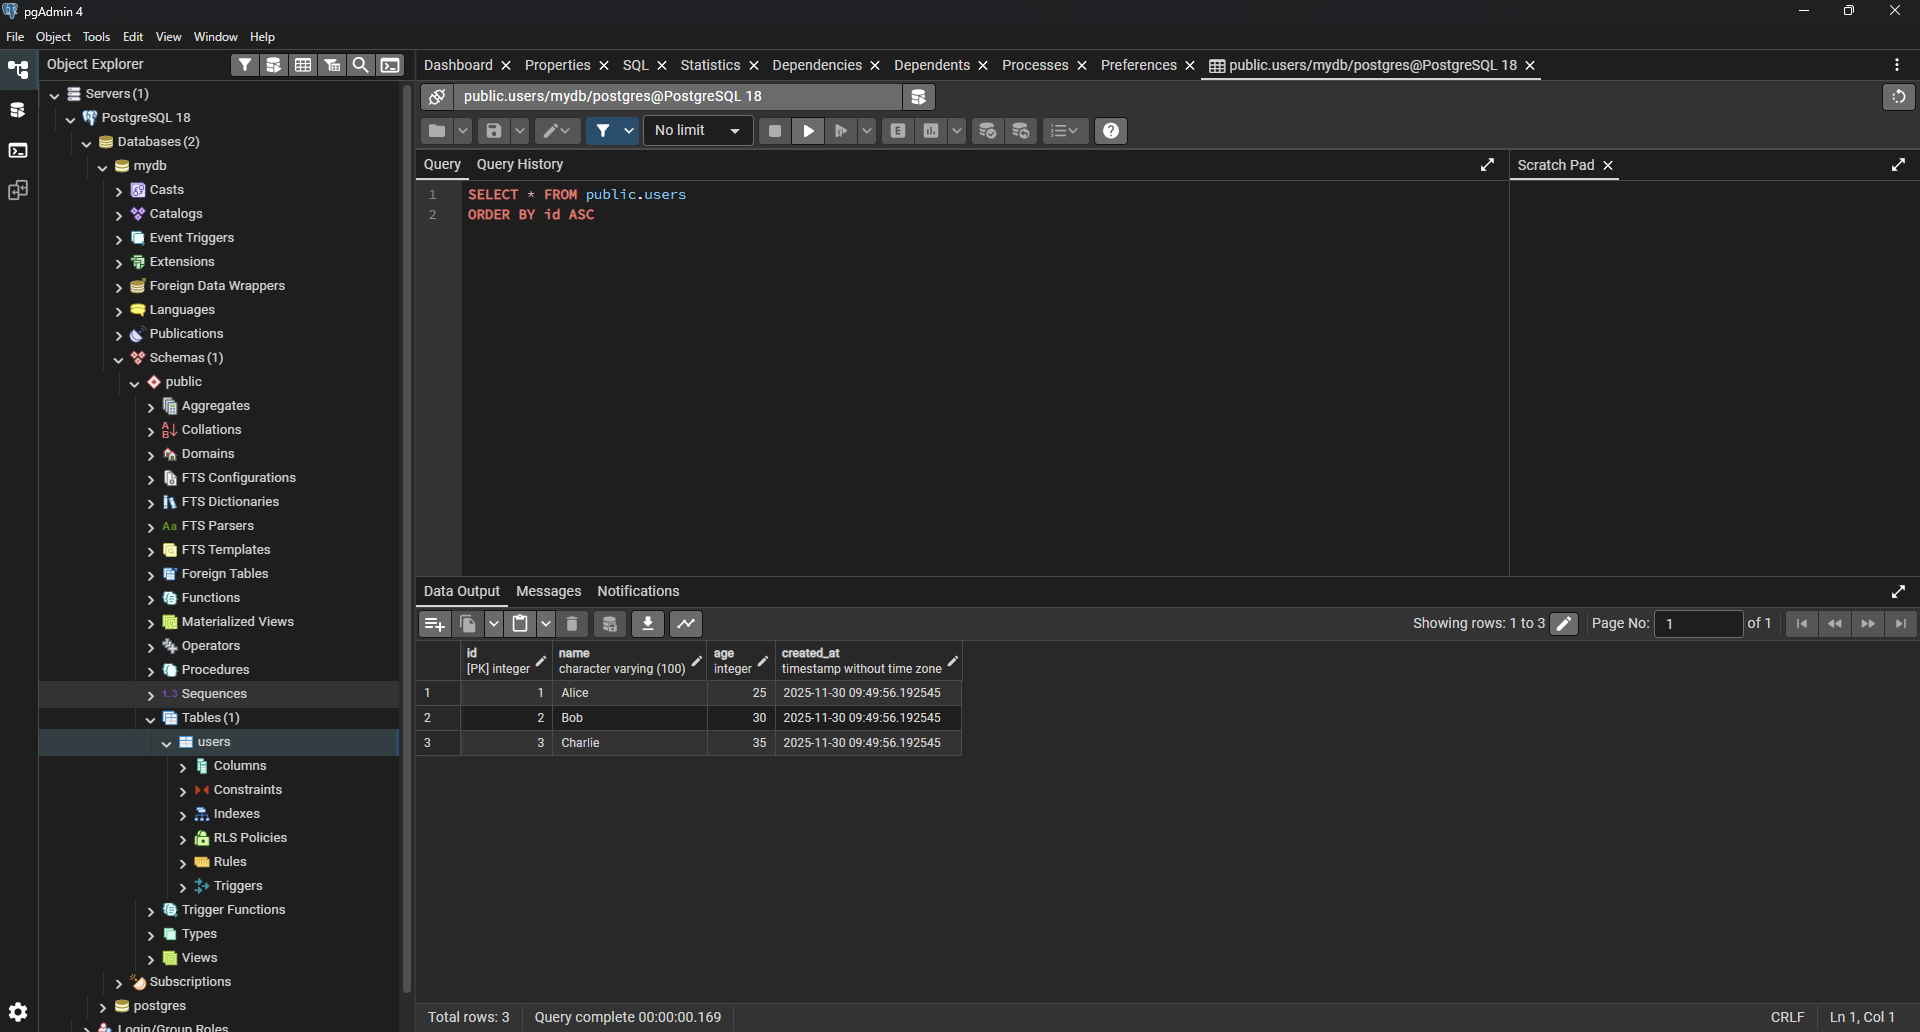The image size is (1920, 1032).
Task: Click the Explain query button
Action: 898,131
